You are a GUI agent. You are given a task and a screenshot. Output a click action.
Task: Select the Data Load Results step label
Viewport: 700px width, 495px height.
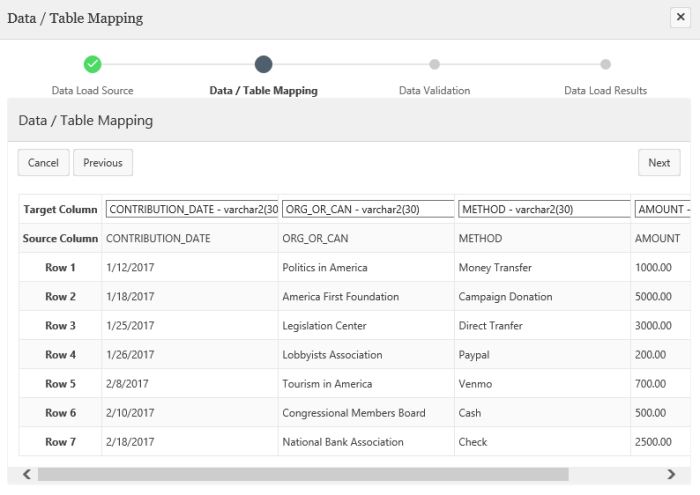605,90
